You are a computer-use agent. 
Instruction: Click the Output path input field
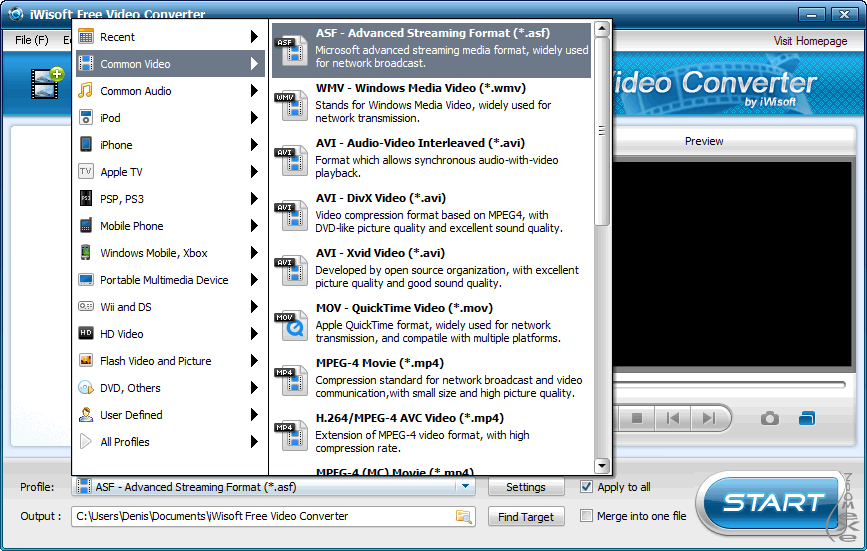click(x=273, y=516)
